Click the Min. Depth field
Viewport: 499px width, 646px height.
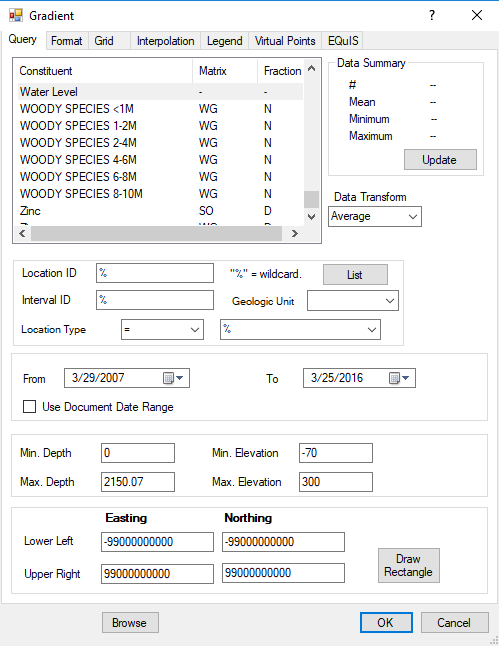138,453
